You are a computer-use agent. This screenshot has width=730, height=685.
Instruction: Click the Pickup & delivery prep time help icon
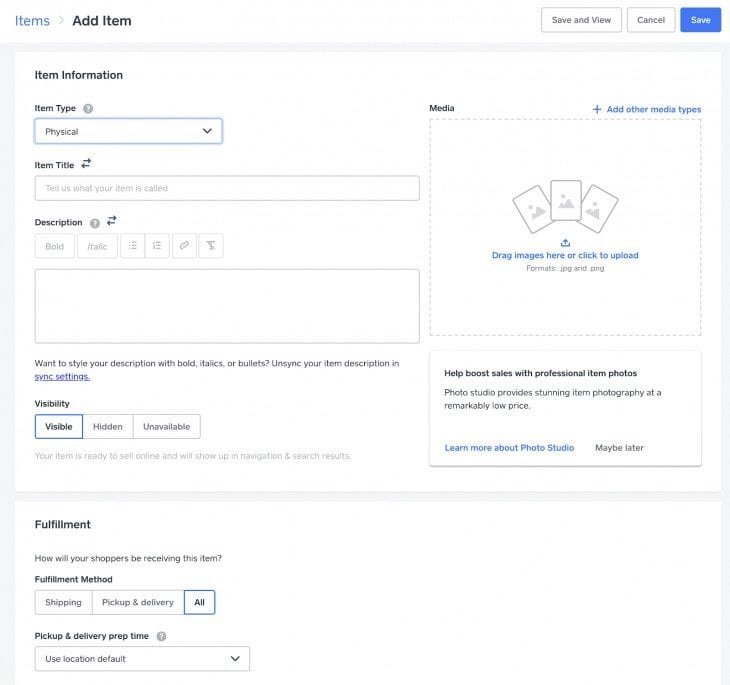coord(162,636)
